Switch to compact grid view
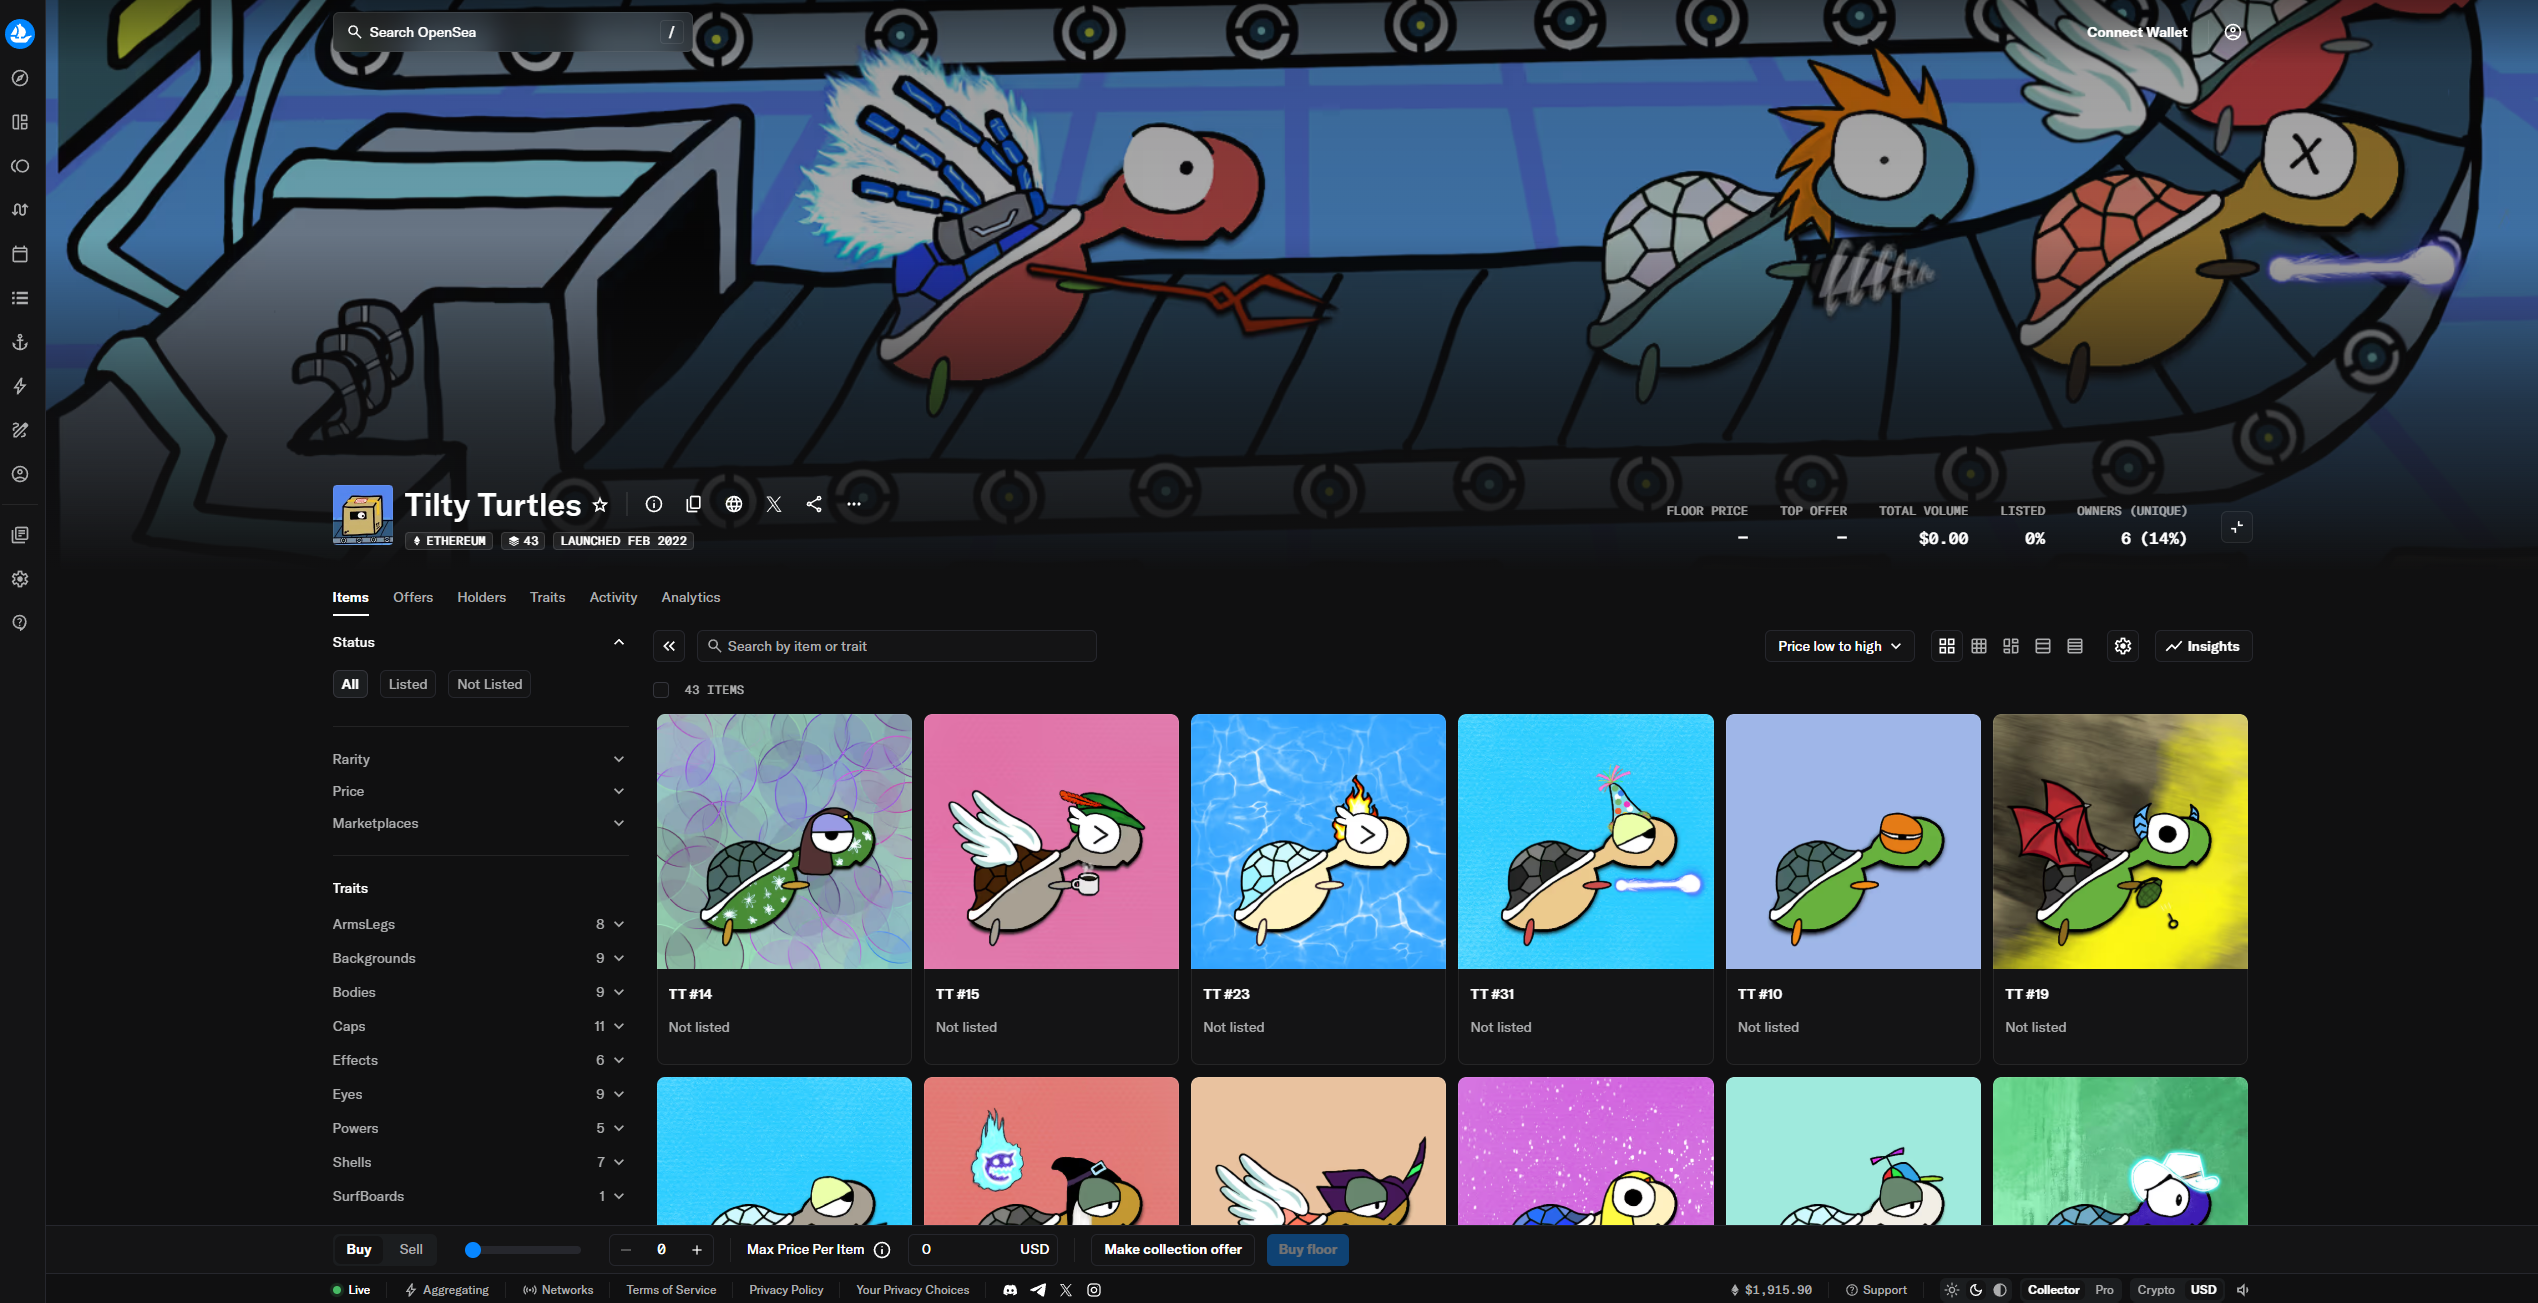Screen dimensions: 2538x1303 coord(1979,646)
